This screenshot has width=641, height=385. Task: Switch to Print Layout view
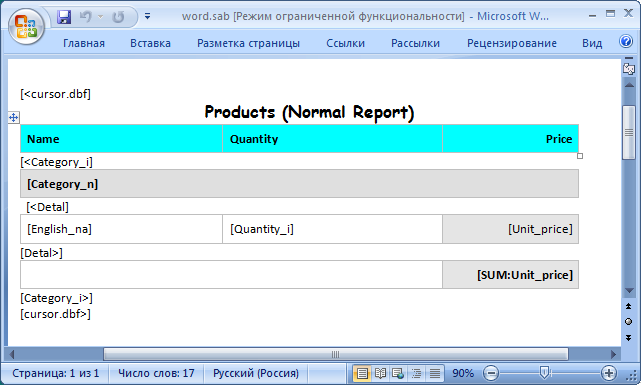click(x=362, y=373)
